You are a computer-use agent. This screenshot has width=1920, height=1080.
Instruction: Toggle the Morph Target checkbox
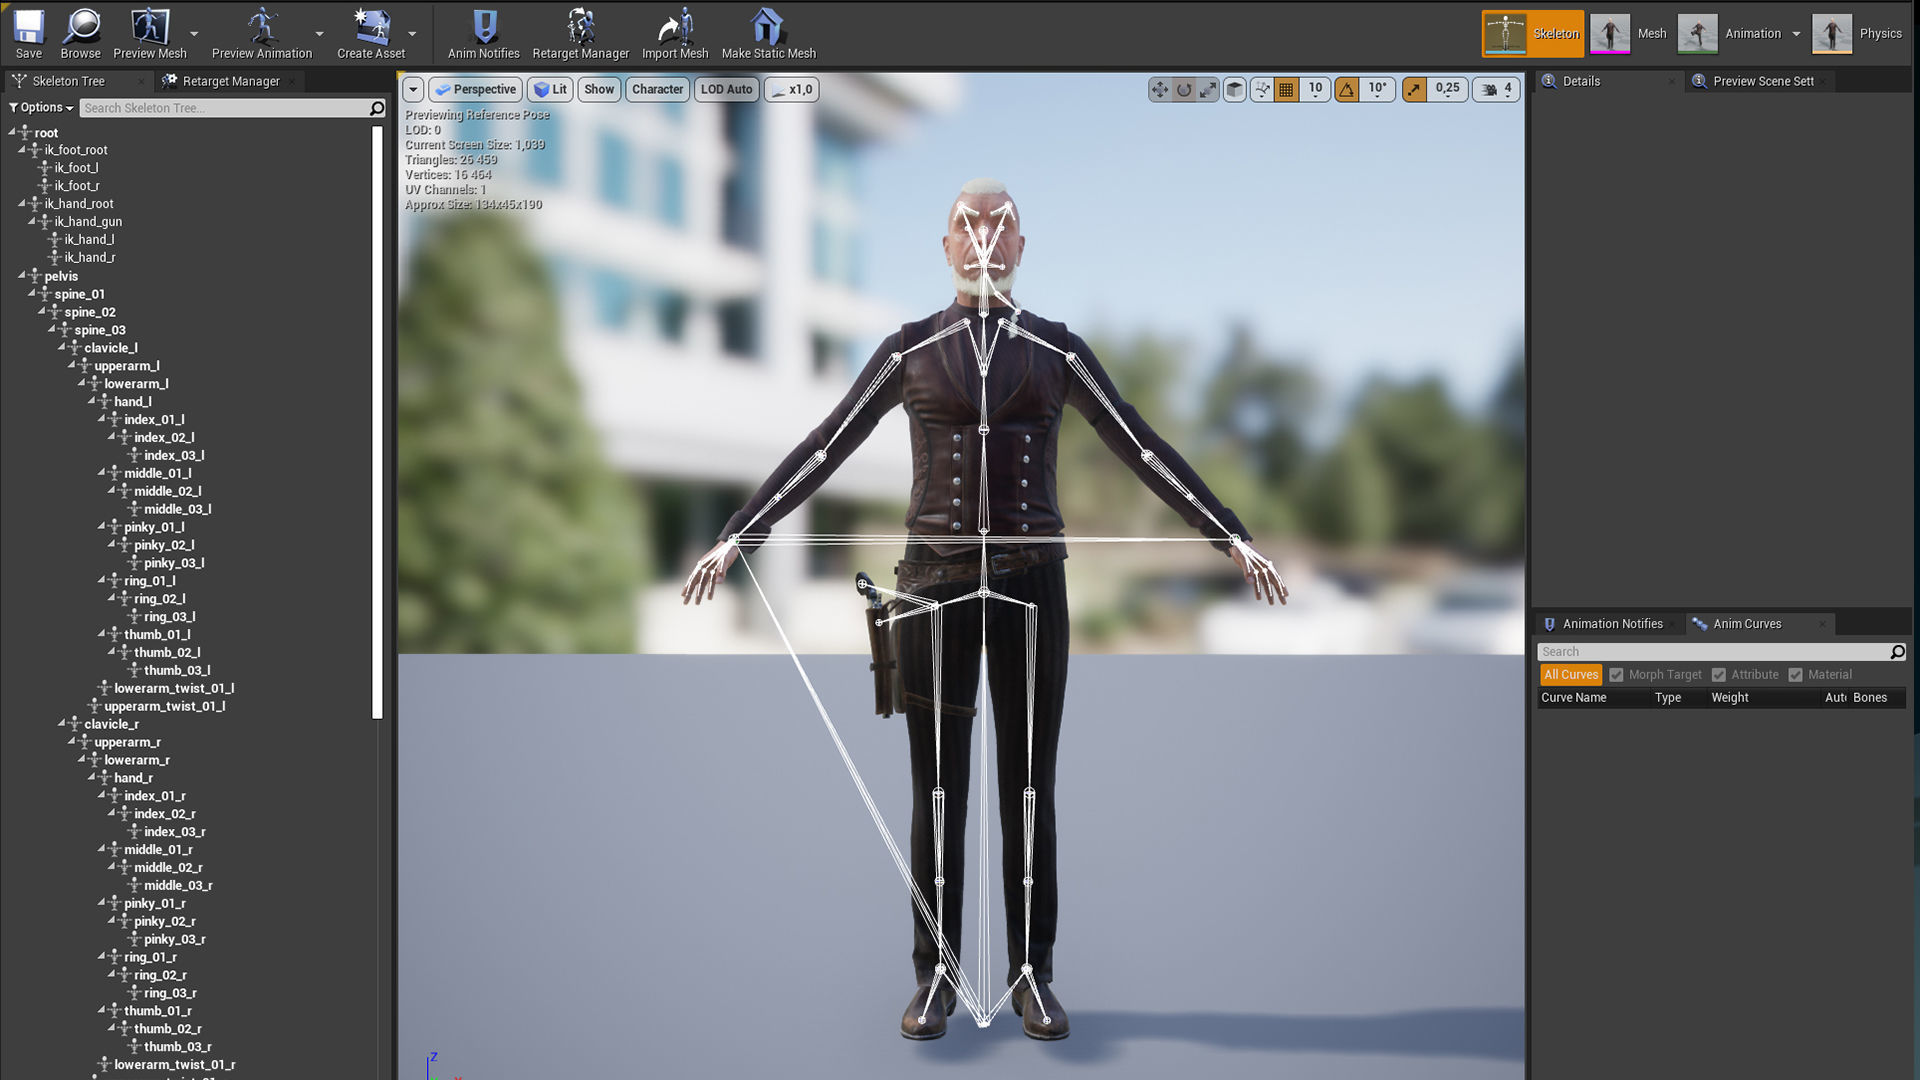pyautogui.click(x=1616, y=675)
